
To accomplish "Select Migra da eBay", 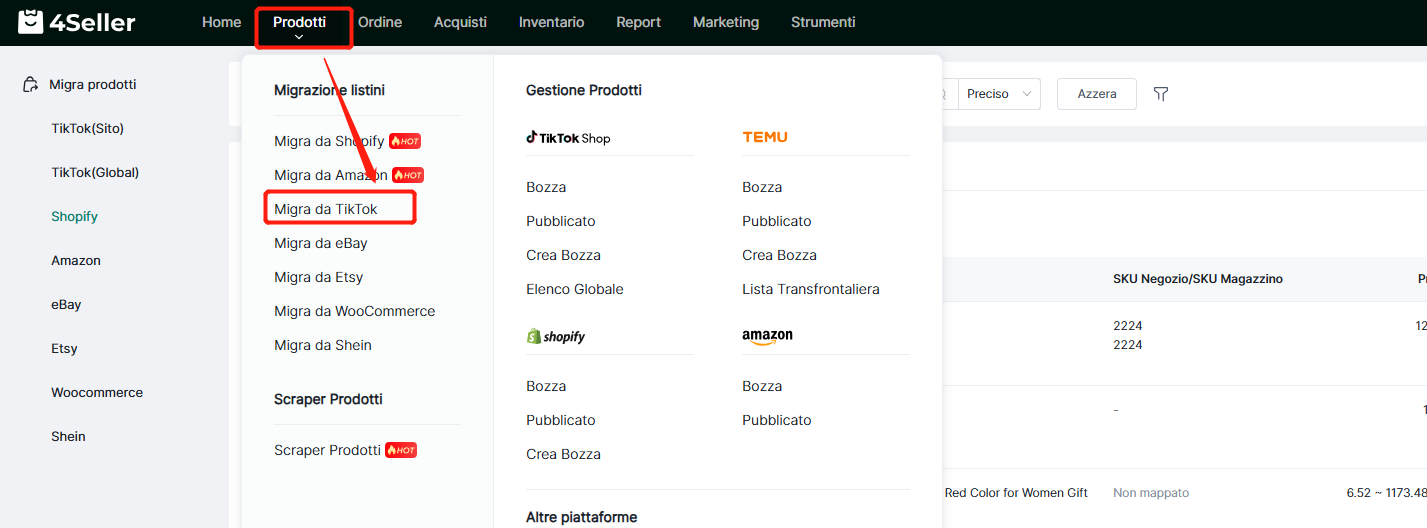I will pos(321,243).
